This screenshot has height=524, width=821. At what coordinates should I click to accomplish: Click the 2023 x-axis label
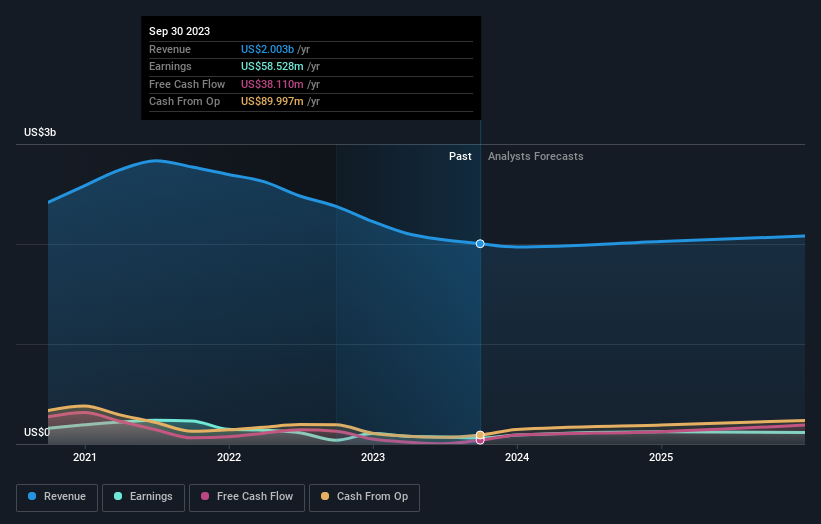(x=373, y=457)
